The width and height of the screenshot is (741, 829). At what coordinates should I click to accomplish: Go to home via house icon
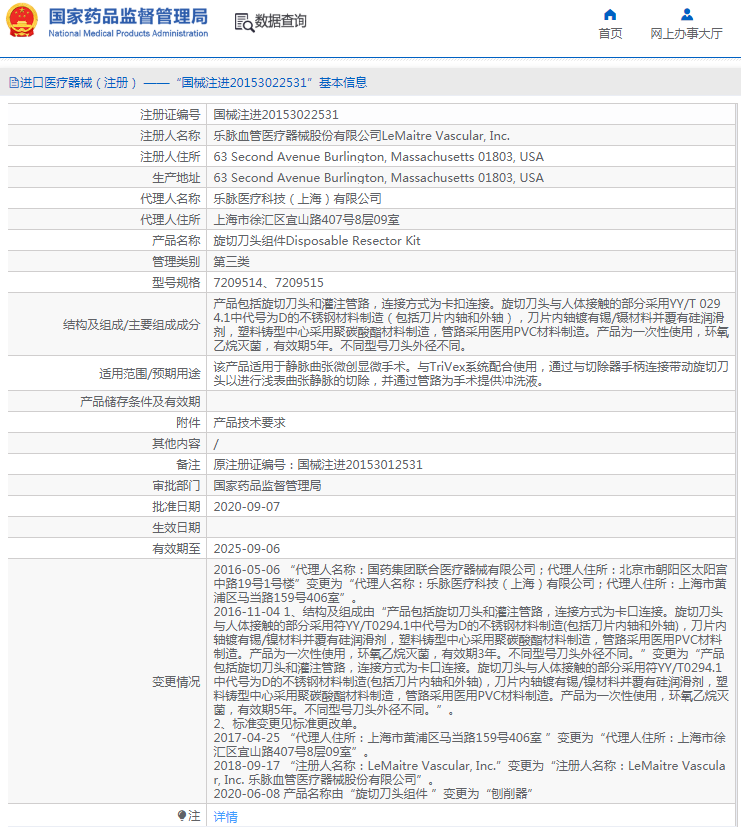610,14
